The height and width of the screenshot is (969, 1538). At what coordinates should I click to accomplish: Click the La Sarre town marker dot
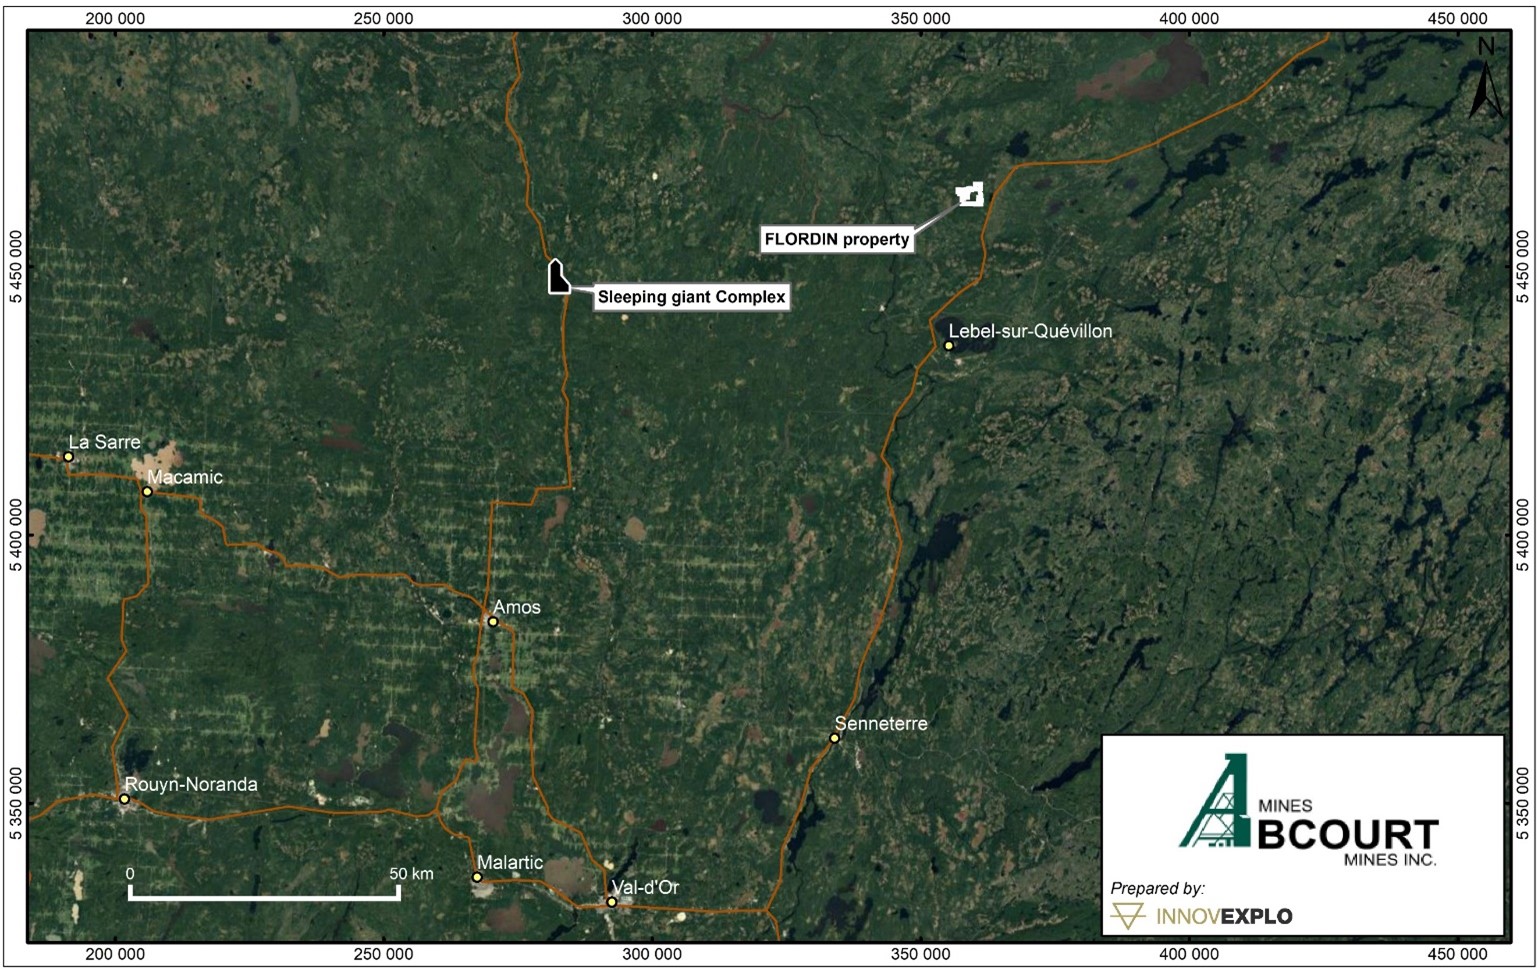point(69,457)
